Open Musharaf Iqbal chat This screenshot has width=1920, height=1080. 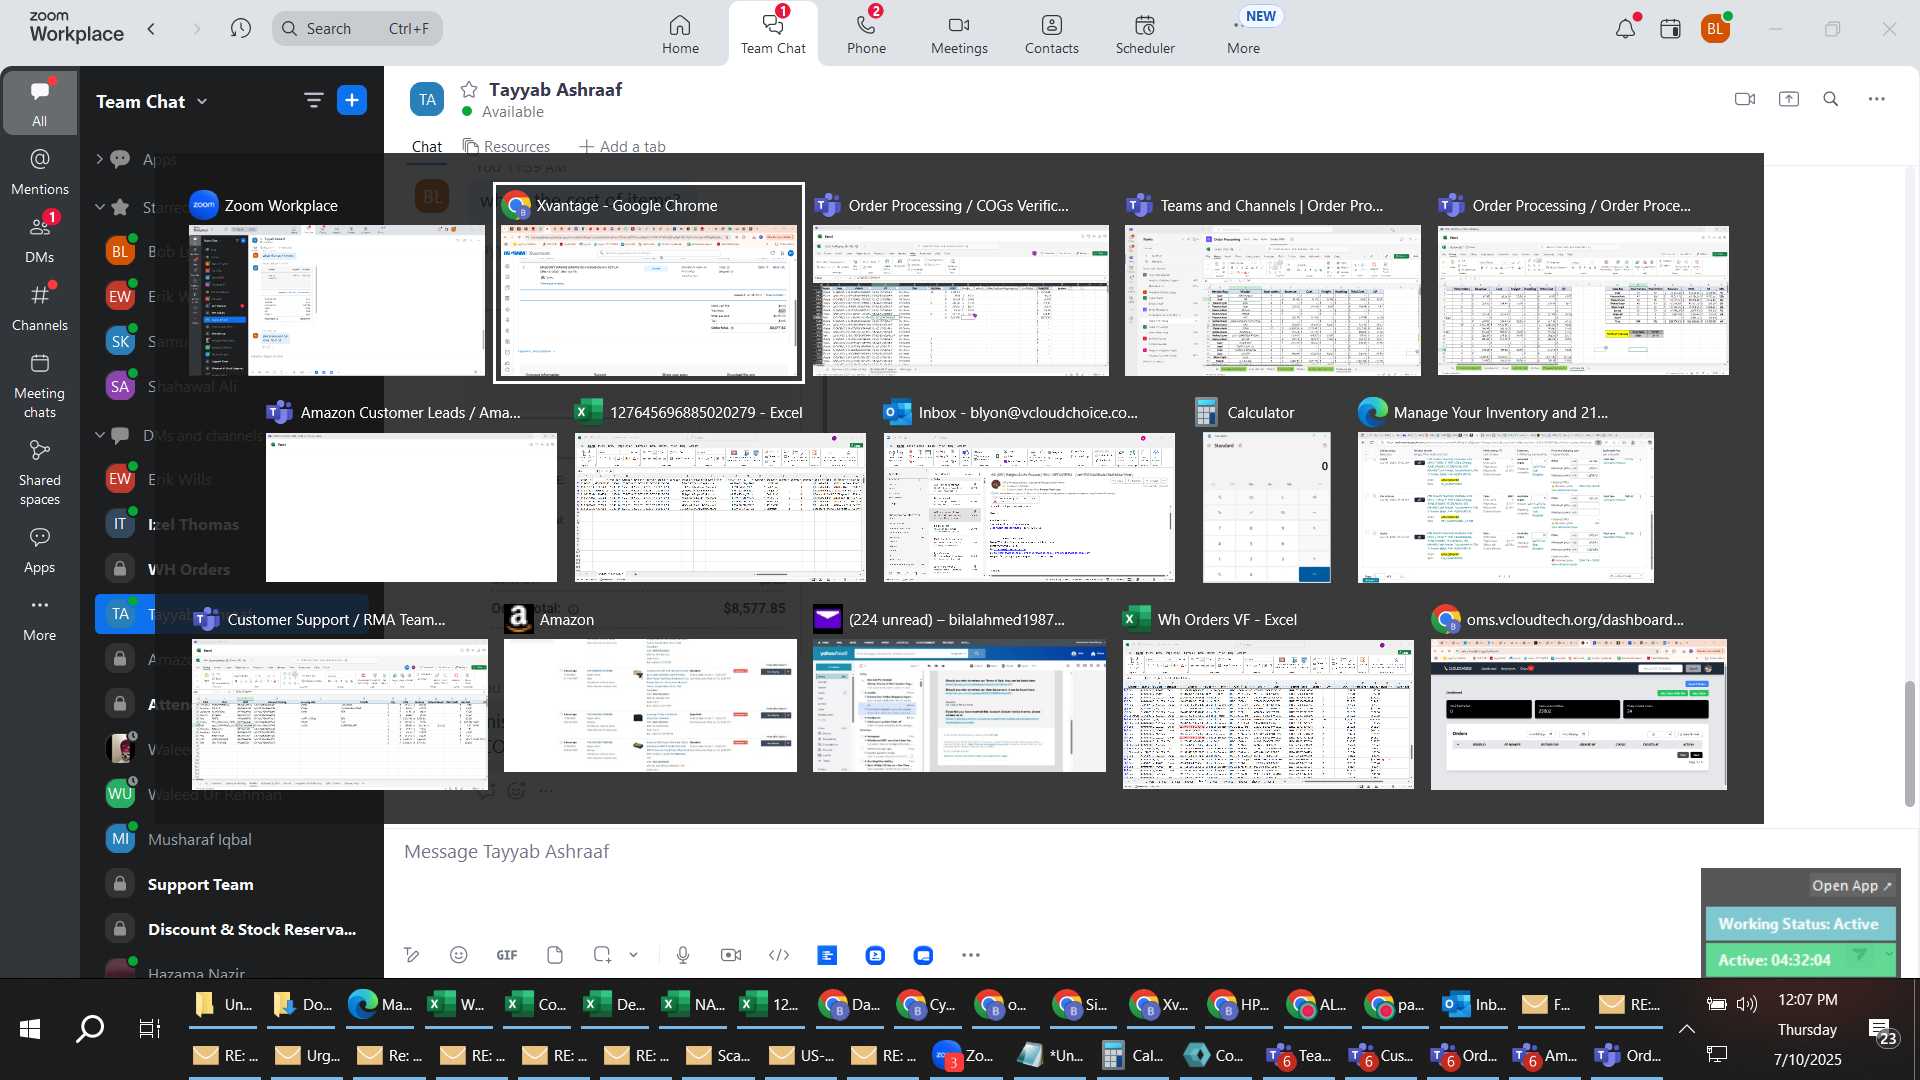(x=232, y=839)
